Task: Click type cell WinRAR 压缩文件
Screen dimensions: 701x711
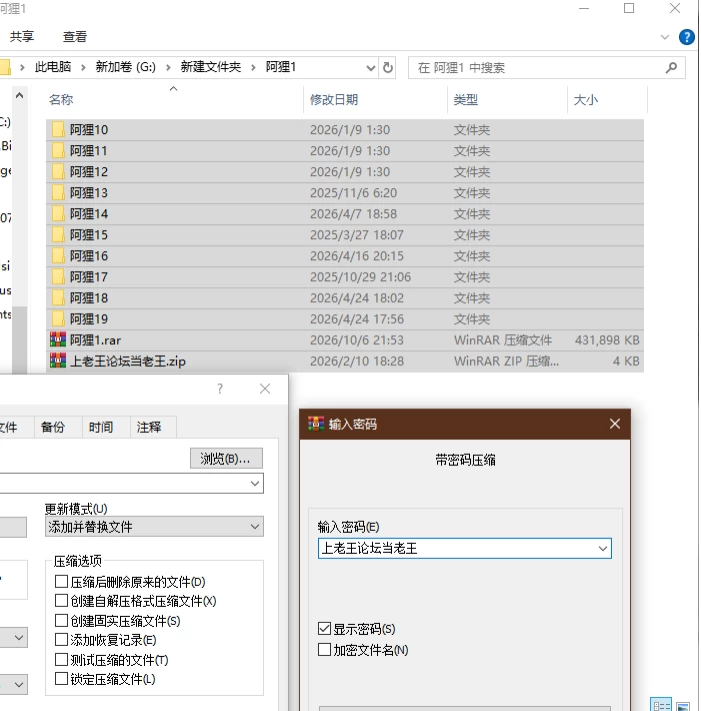Action: (x=503, y=340)
